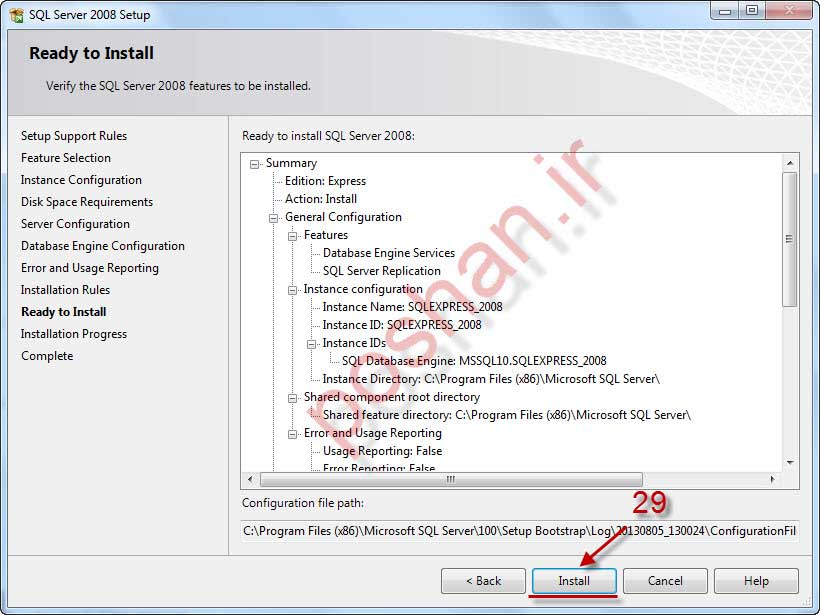Collapse the Features tree node

click(294, 236)
